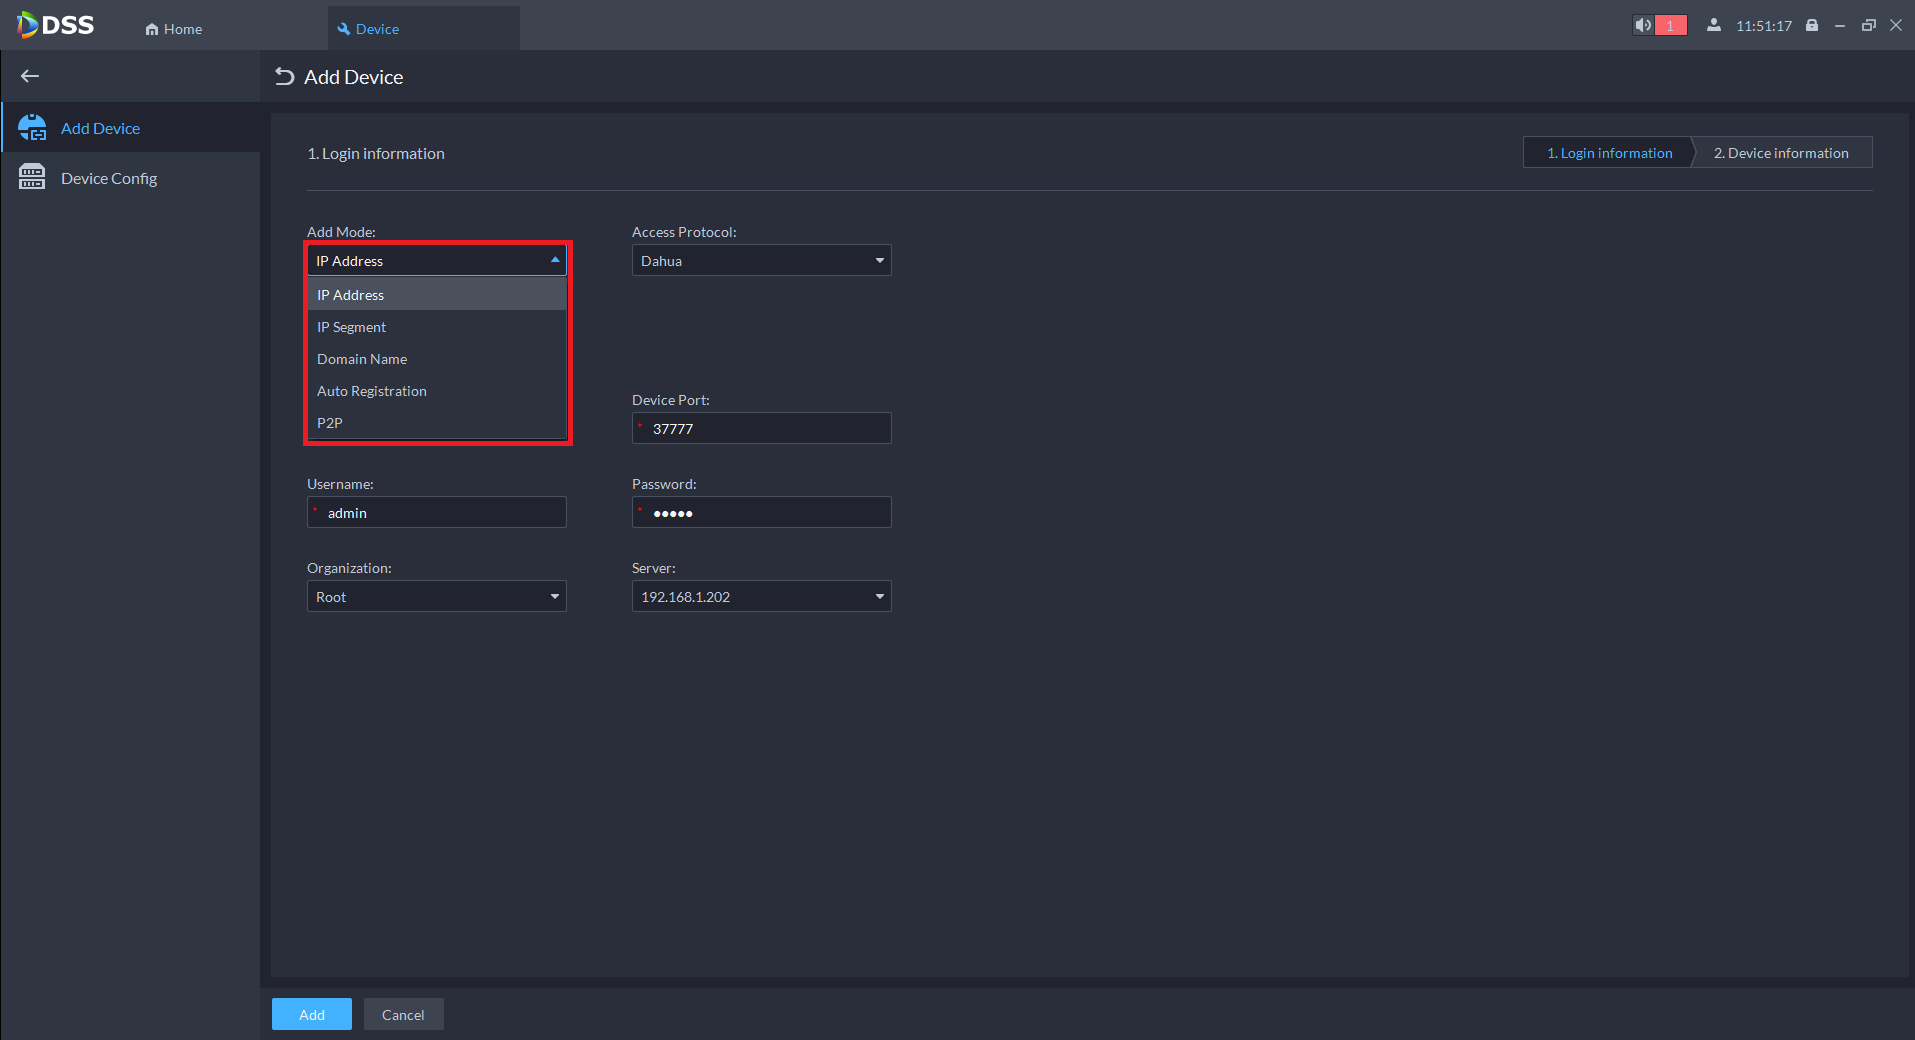The height and width of the screenshot is (1040, 1915).
Task: Click the user account icon
Action: pyautogui.click(x=1714, y=25)
